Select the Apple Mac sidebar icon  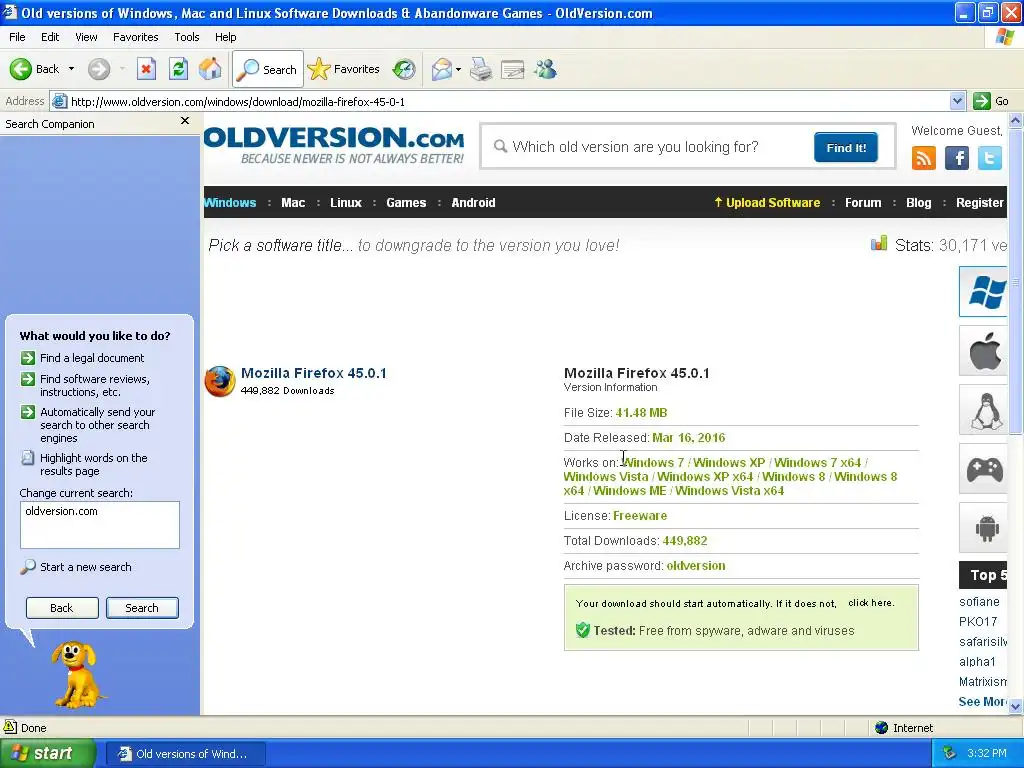(x=984, y=351)
